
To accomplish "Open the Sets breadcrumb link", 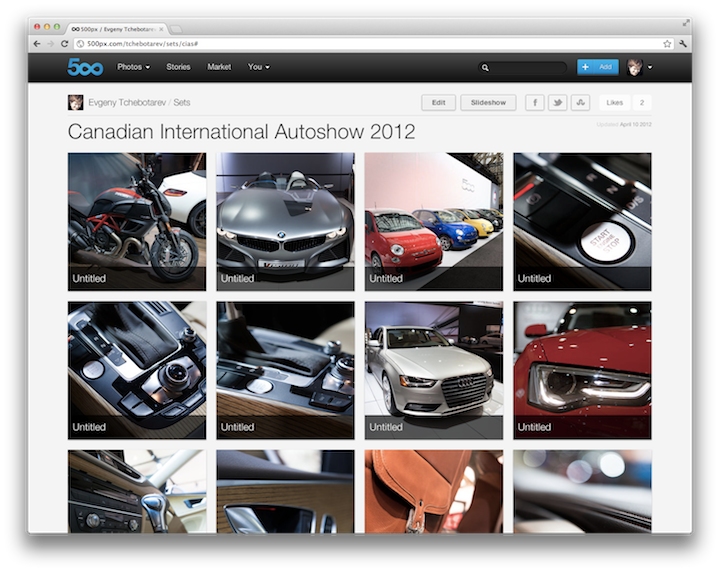I will [x=182, y=102].
